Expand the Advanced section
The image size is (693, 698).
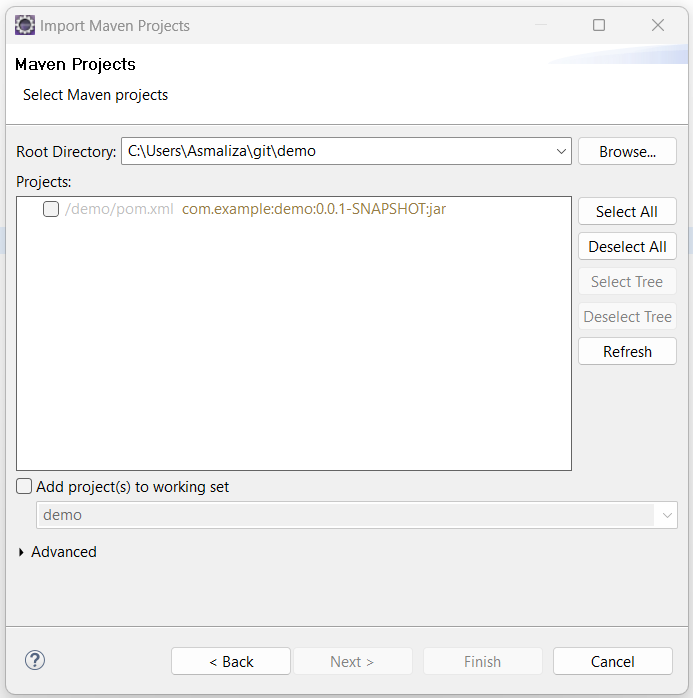click(22, 552)
